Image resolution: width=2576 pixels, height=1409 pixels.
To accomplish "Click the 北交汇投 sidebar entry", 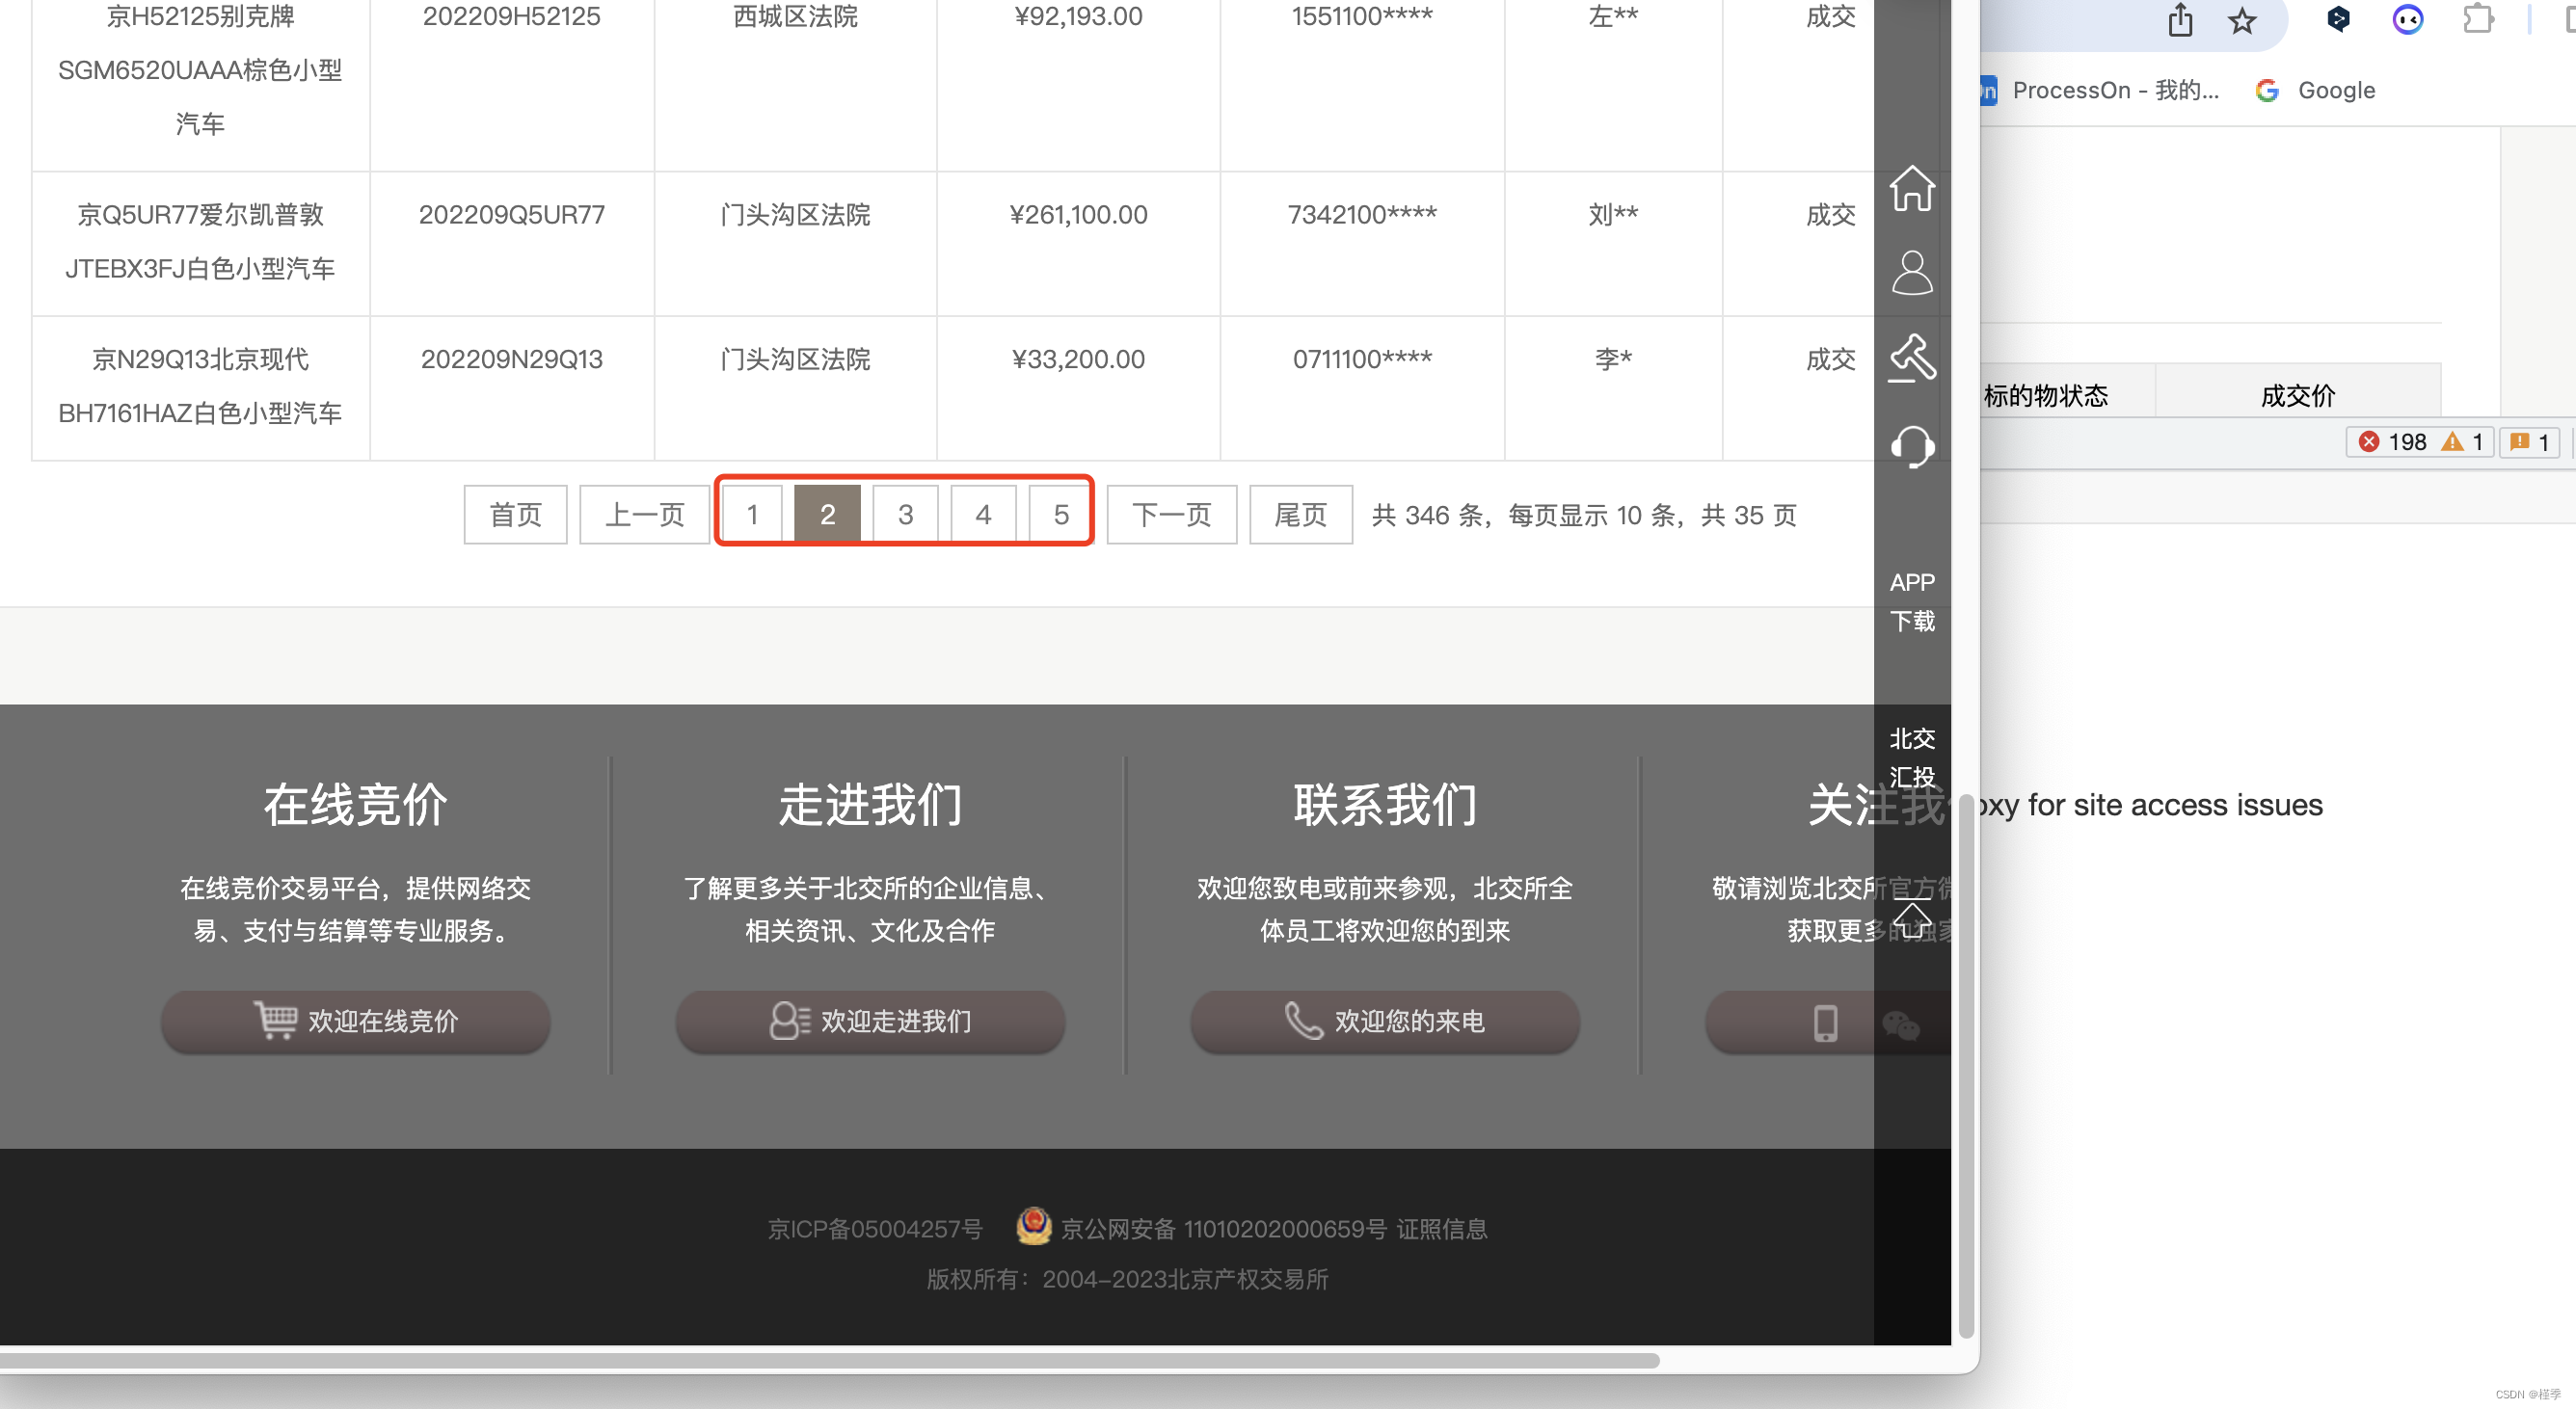I will click(x=1911, y=758).
